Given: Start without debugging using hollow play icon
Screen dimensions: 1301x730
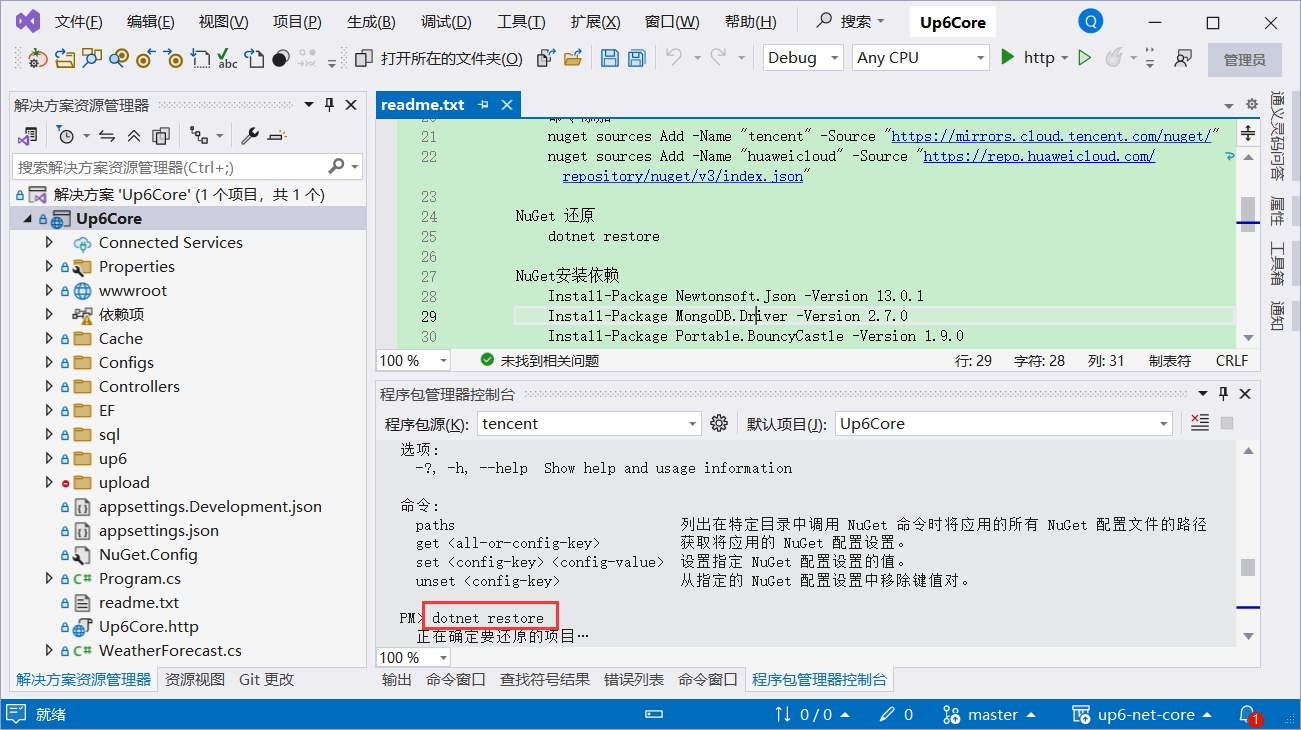Looking at the screenshot, I should [x=1084, y=58].
